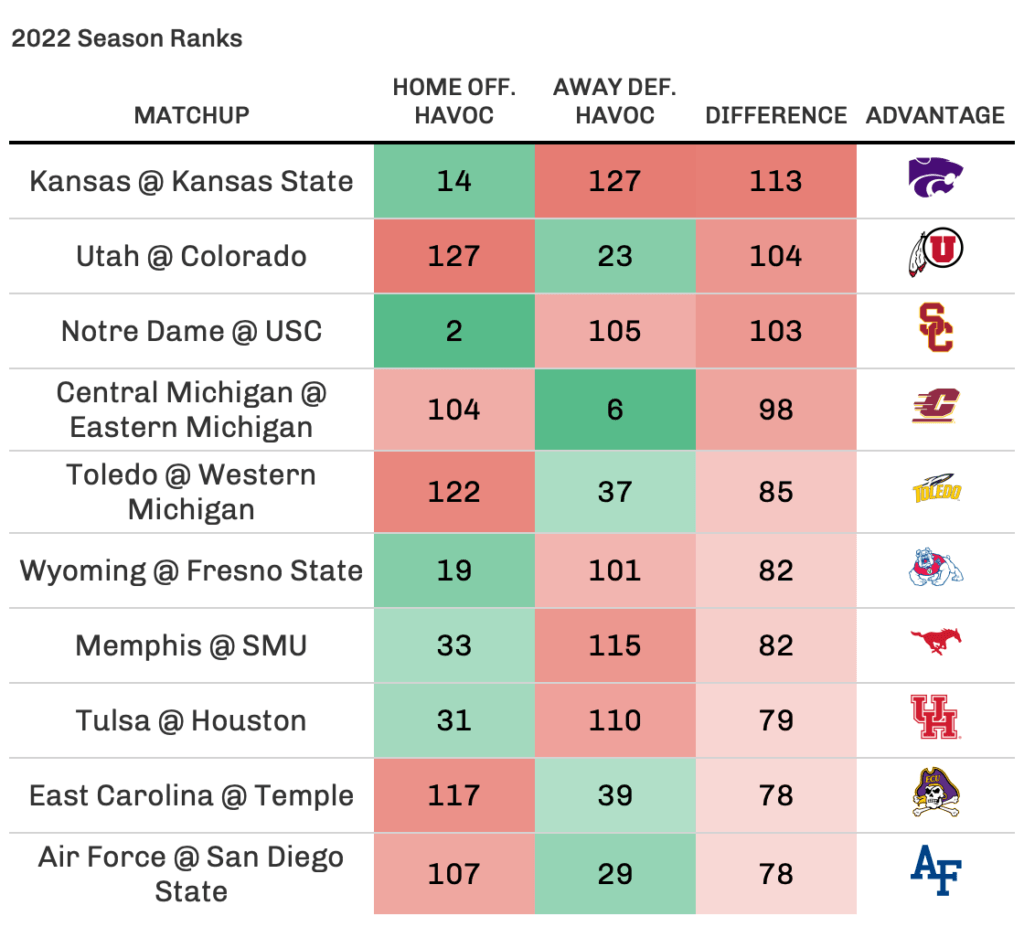The width and height of the screenshot is (1024, 927).
Task: Click the Toledo Rockets logo
Action: tap(935, 491)
